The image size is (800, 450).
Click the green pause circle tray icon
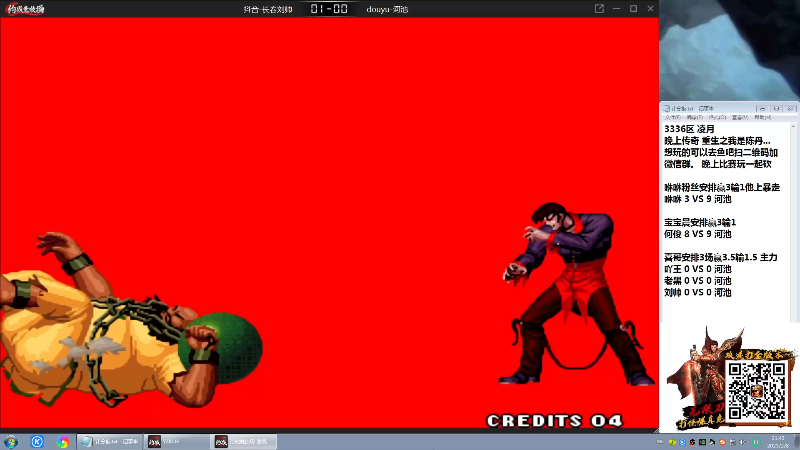coord(756,442)
